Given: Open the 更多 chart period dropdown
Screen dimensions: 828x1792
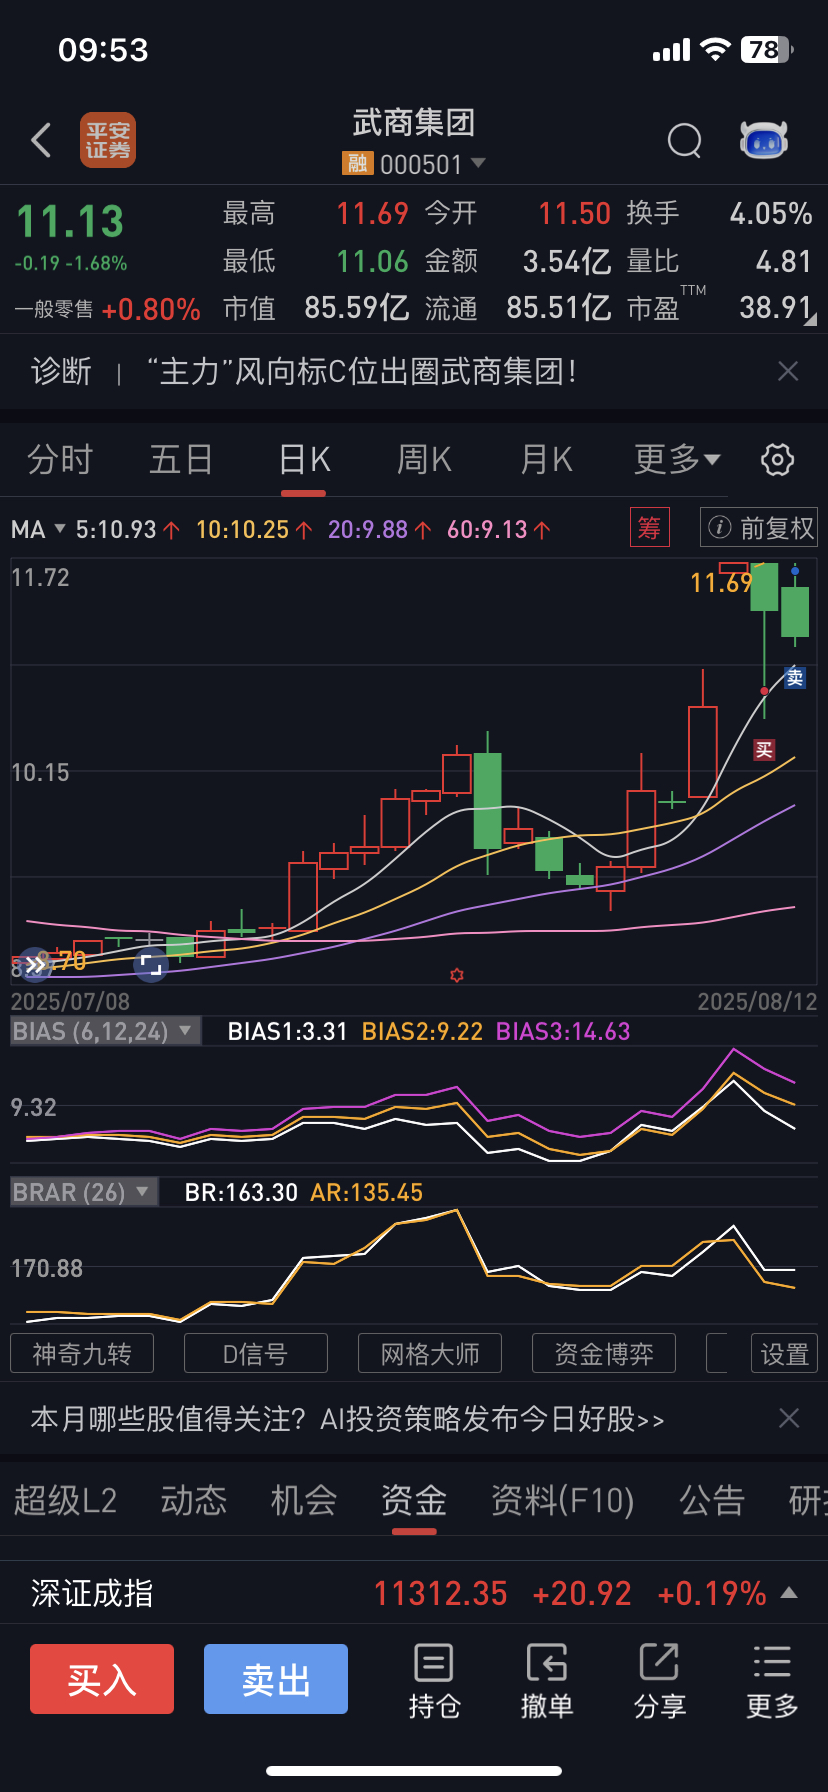Looking at the screenshot, I should (x=677, y=460).
